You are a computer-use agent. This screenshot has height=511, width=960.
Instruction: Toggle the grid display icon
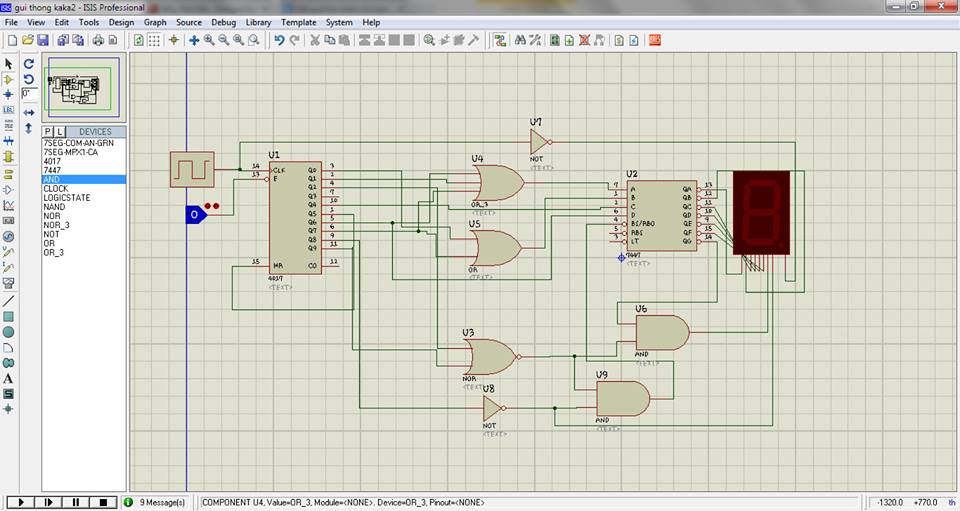click(x=154, y=40)
